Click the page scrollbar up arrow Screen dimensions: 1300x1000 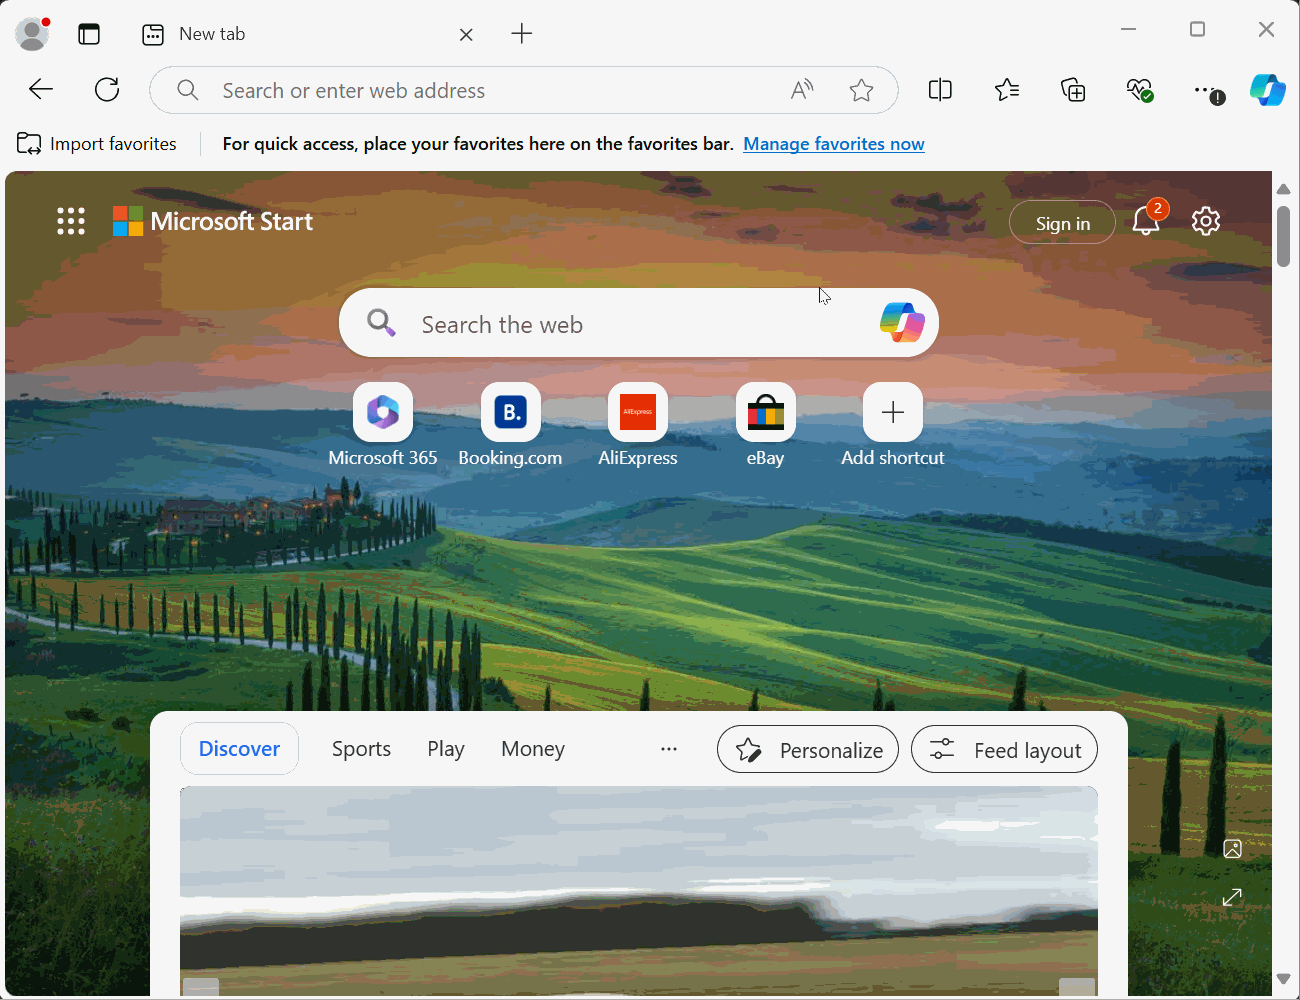pyautogui.click(x=1283, y=189)
